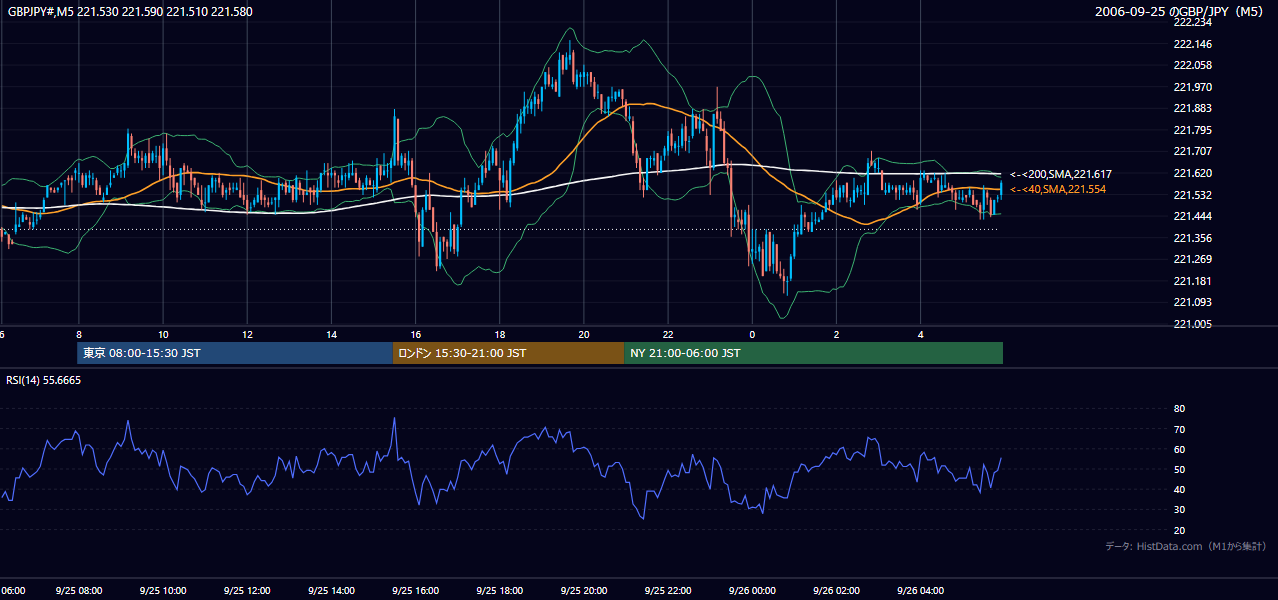The width and height of the screenshot is (1278, 600).
Task: Click price axis label 221.444
Action: (1194, 216)
